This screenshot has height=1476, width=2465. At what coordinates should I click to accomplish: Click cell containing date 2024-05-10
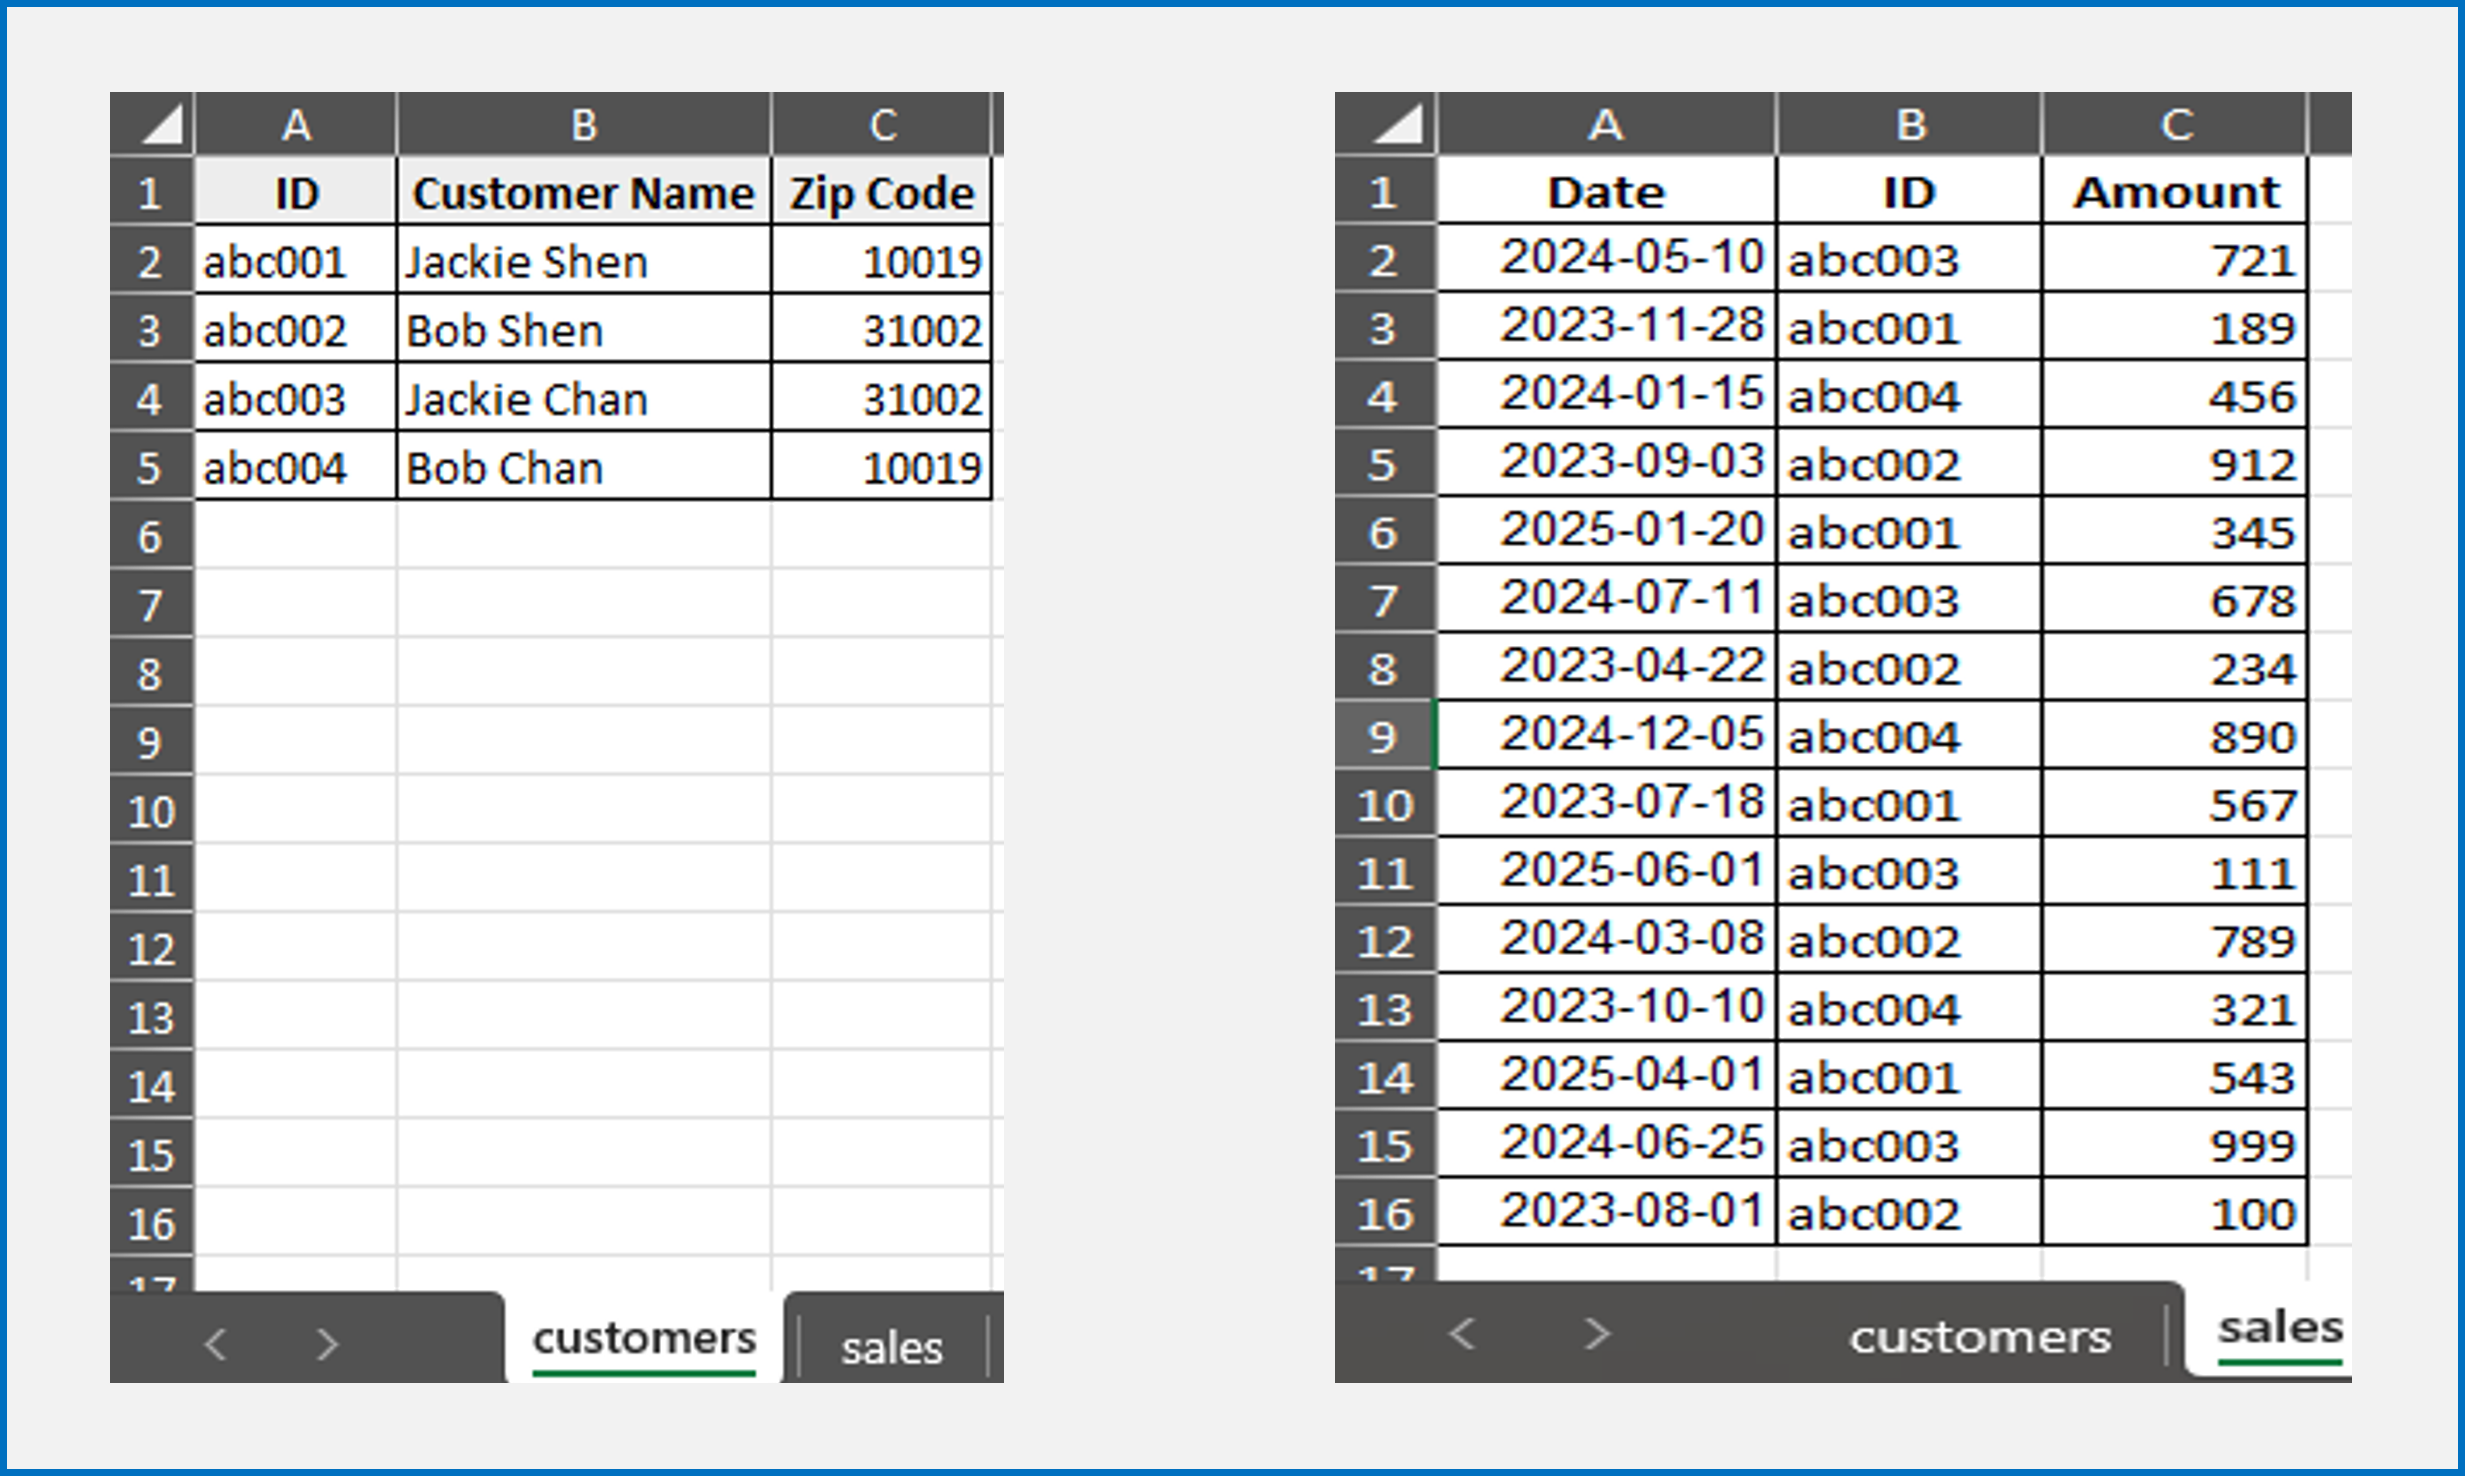1607,259
